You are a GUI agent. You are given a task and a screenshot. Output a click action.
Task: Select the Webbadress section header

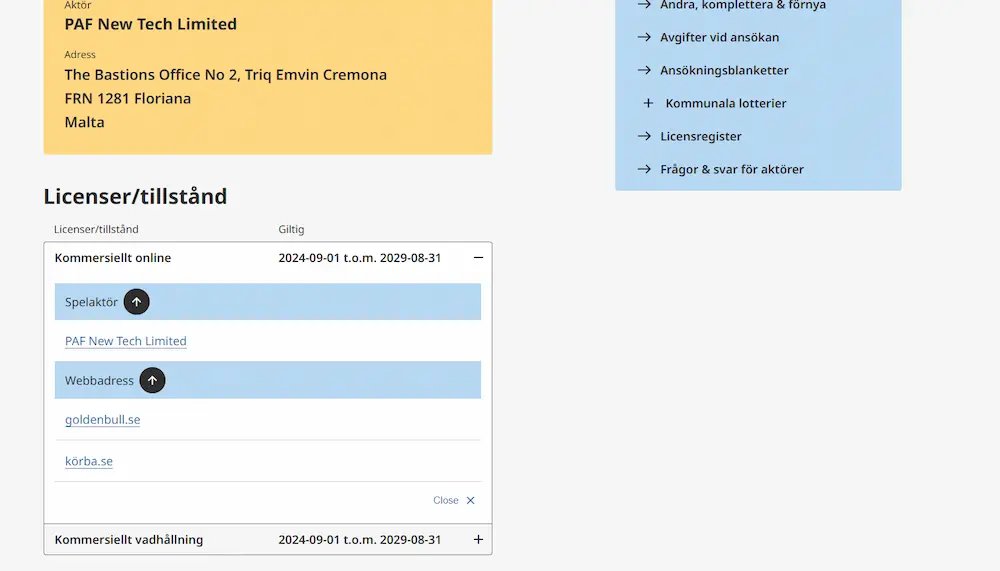click(268, 380)
